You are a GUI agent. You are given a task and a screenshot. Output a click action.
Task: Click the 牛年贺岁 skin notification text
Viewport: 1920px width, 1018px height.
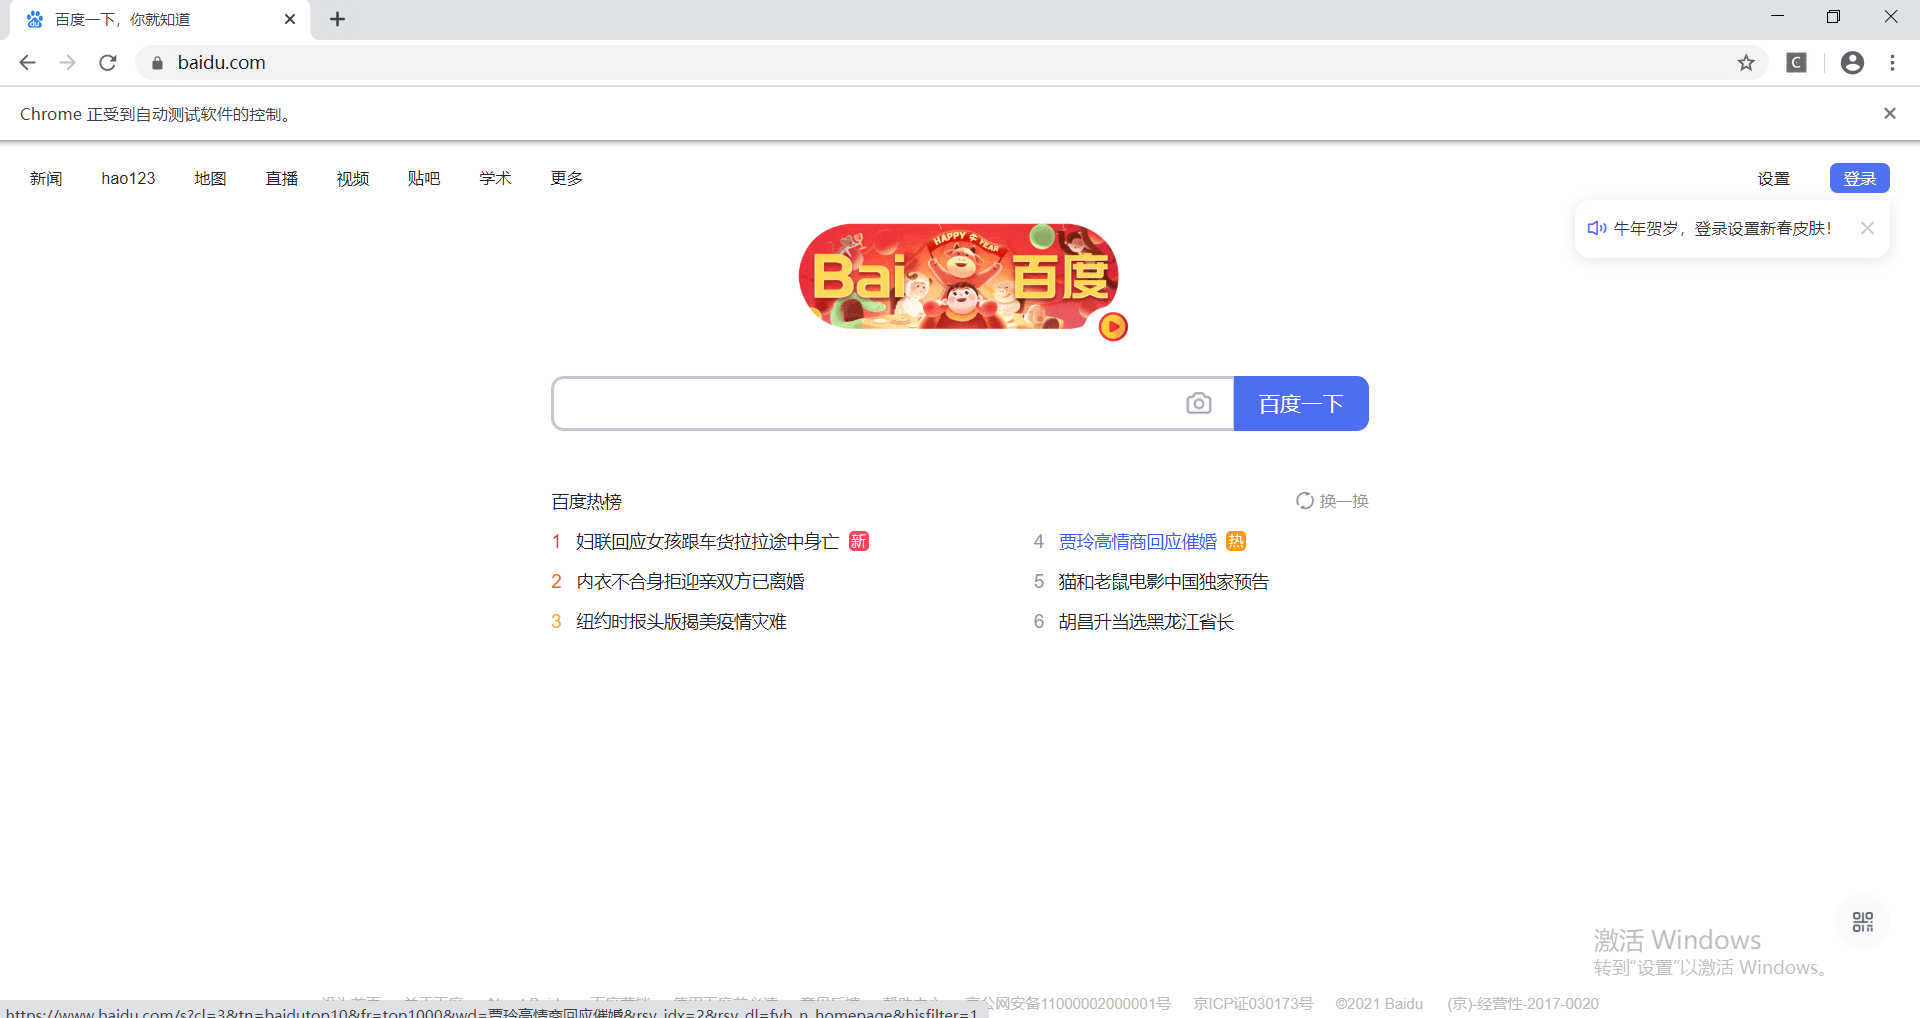click(1722, 228)
